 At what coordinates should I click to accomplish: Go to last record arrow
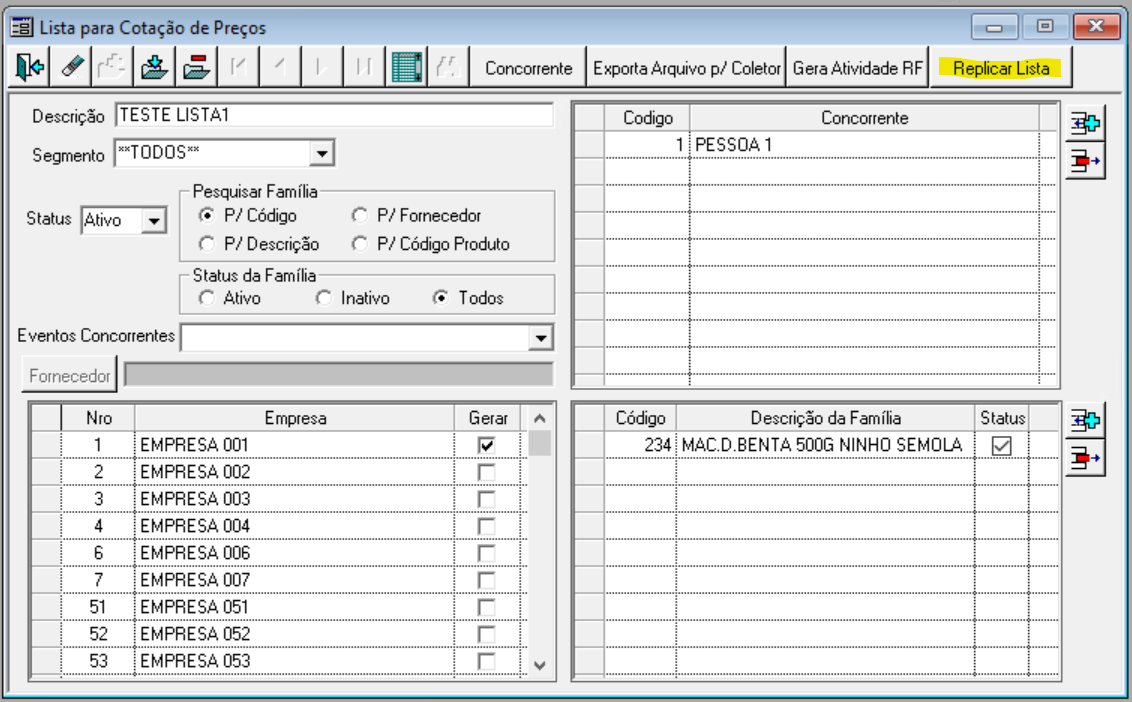364,68
